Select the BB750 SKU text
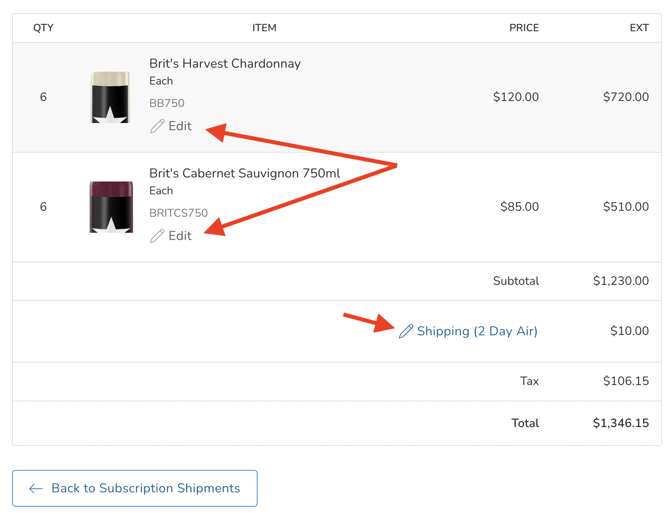This screenshot has height=516, width=670. [167, 103]
